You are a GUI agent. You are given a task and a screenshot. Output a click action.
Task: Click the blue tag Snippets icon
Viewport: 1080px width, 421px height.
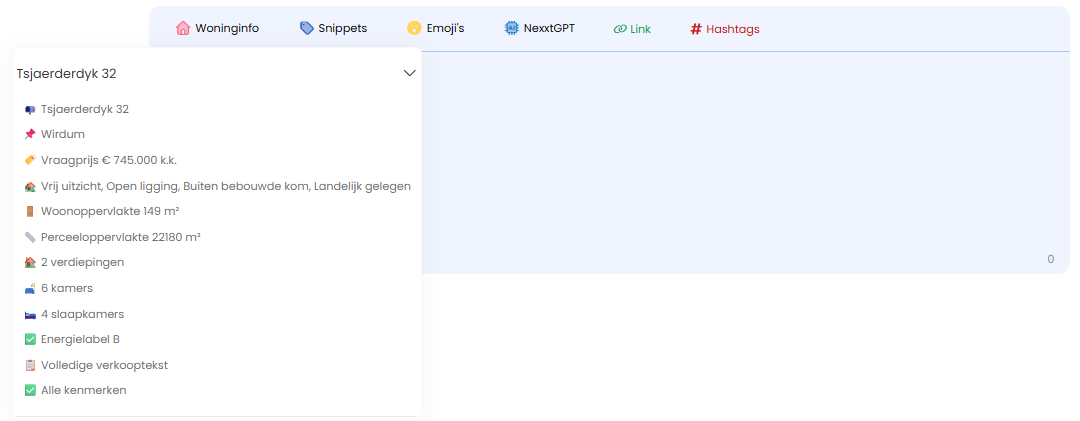coord(306,29)
